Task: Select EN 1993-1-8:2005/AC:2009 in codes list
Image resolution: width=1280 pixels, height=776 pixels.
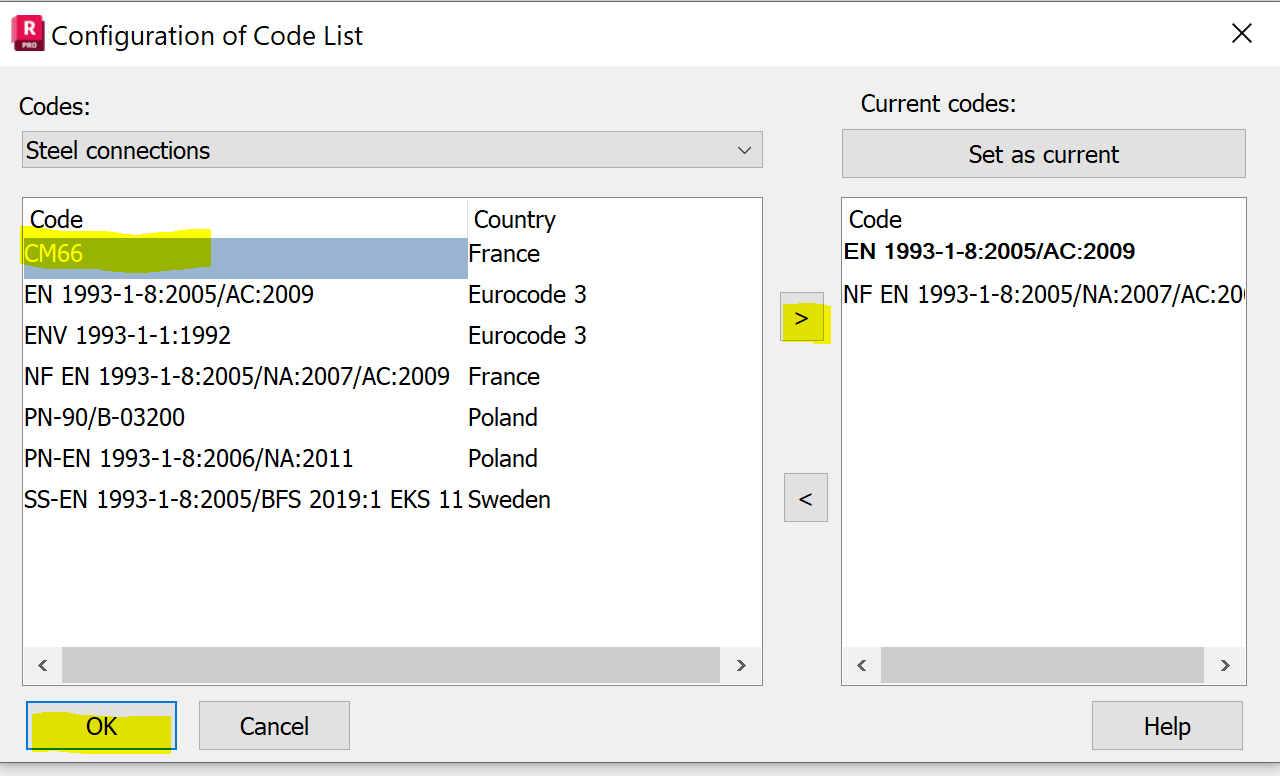Action: [x=169, y=295]
